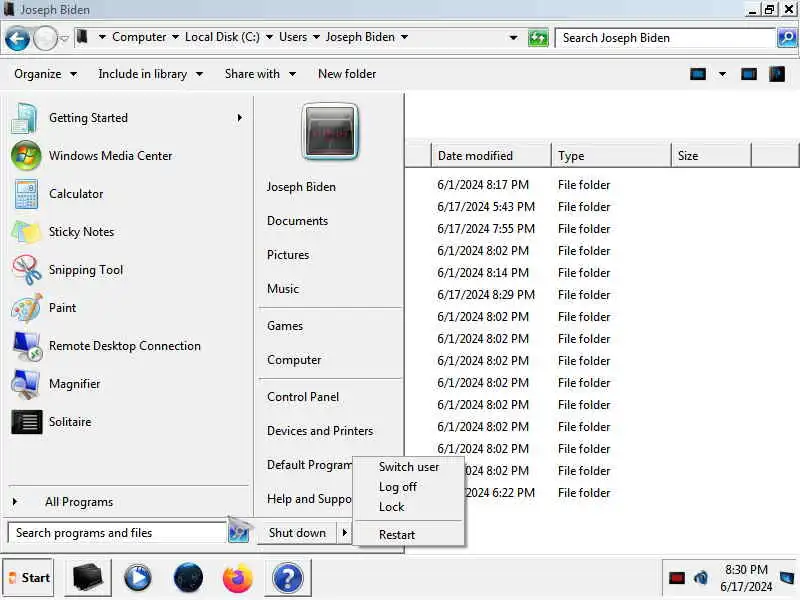Image resolution: width=800 pixels, height=600 pixels.
Task: Open the Shut down options arrow
Action: tap(344, 533)
